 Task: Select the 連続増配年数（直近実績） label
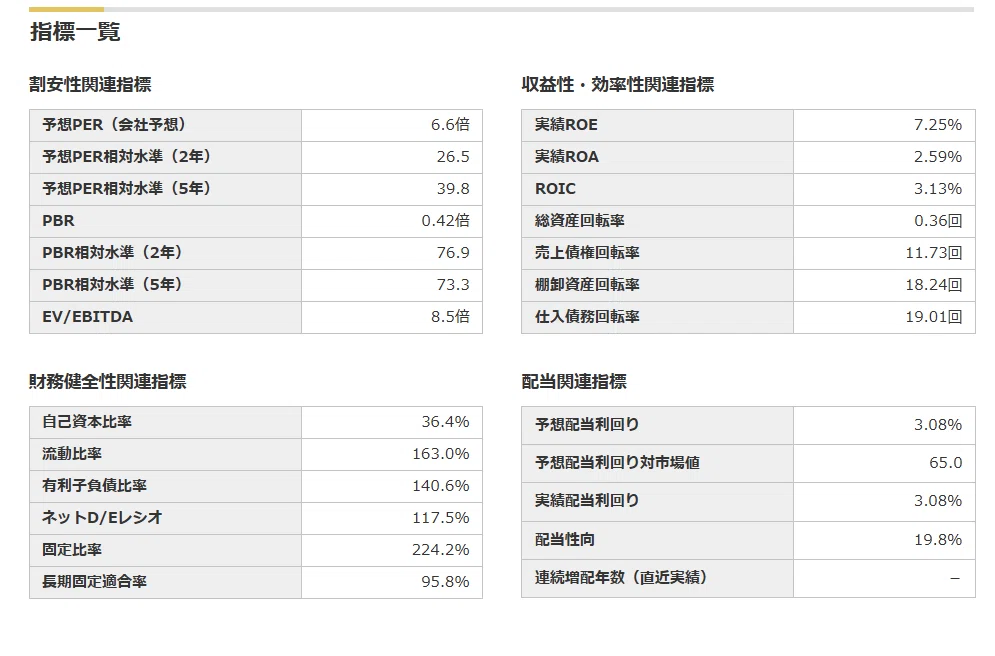click(621, 578)
